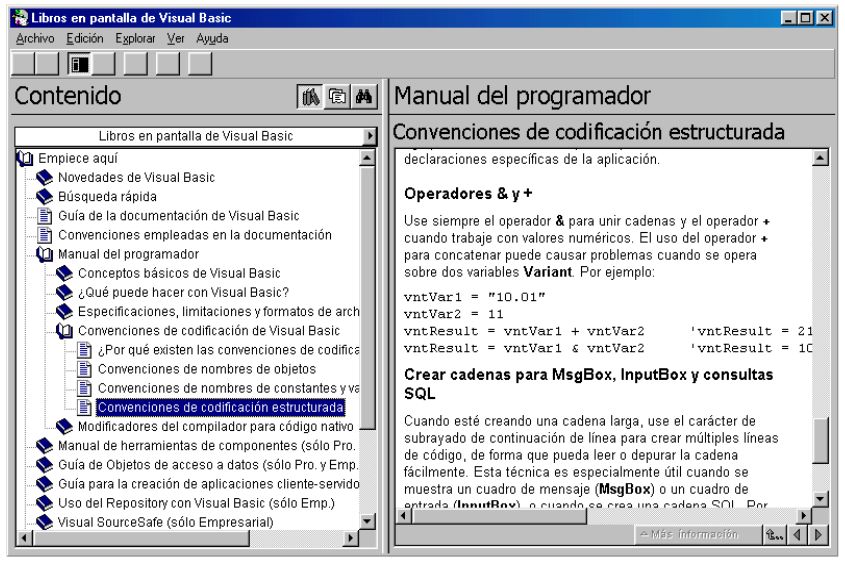Expand the Conceptos básicos de Visual Basic book
This screenshot has height=564, width=845.
[64, 274]
